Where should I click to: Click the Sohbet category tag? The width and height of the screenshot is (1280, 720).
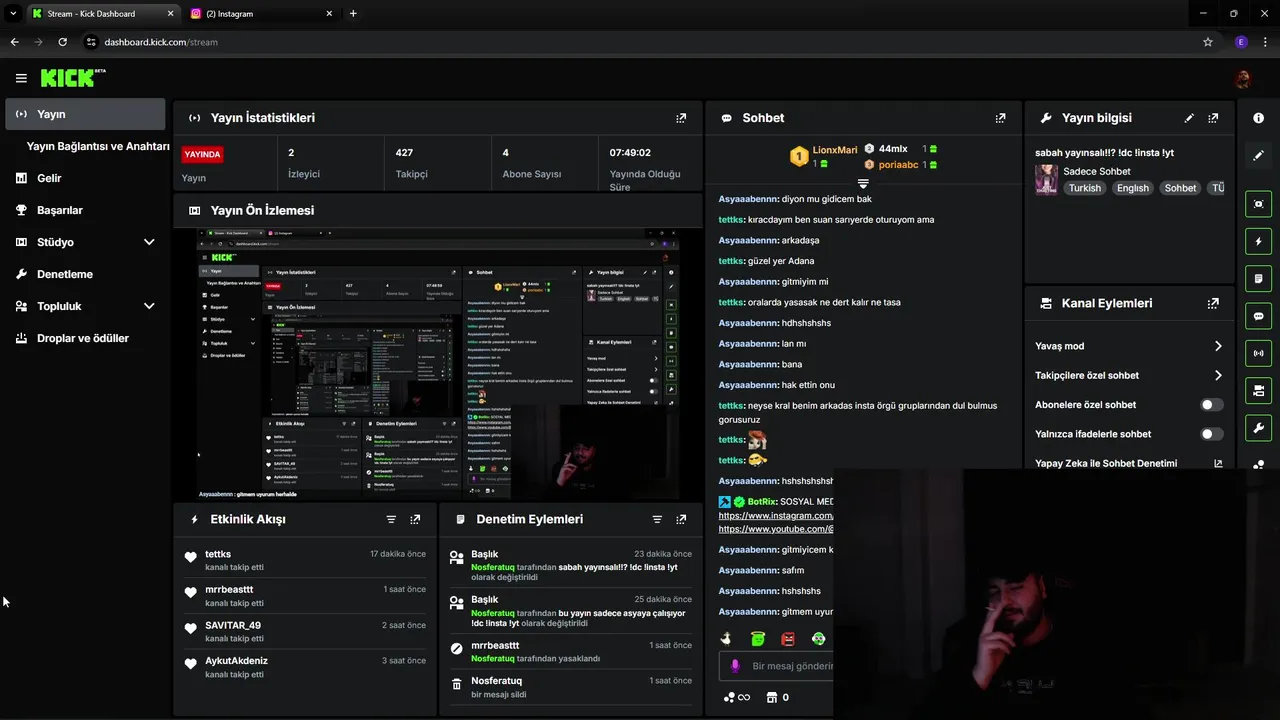(1180, 188)
